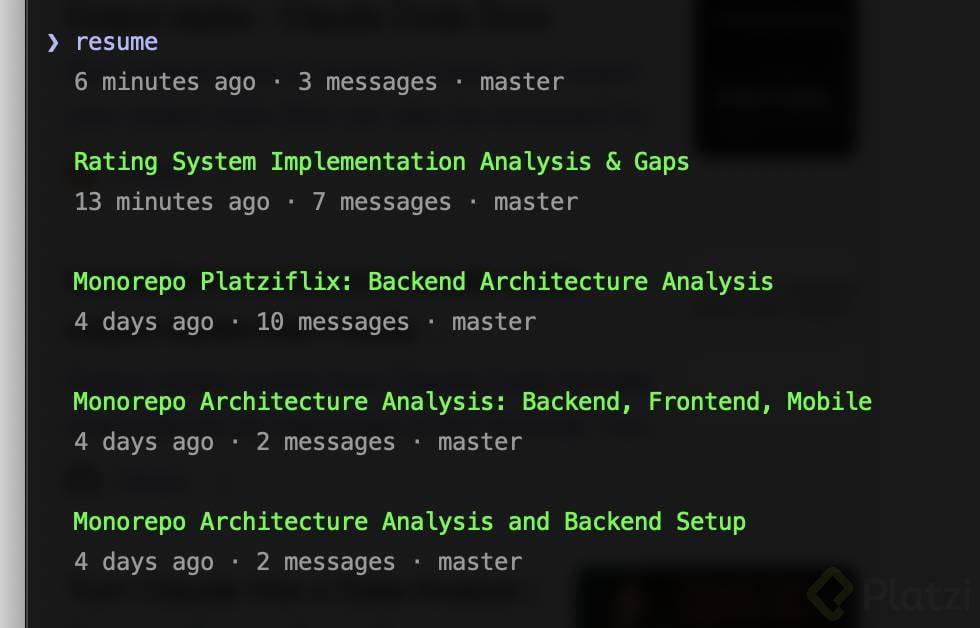Click the "3 messages" count label
The image size is (980, 628).
pos(367,82)
